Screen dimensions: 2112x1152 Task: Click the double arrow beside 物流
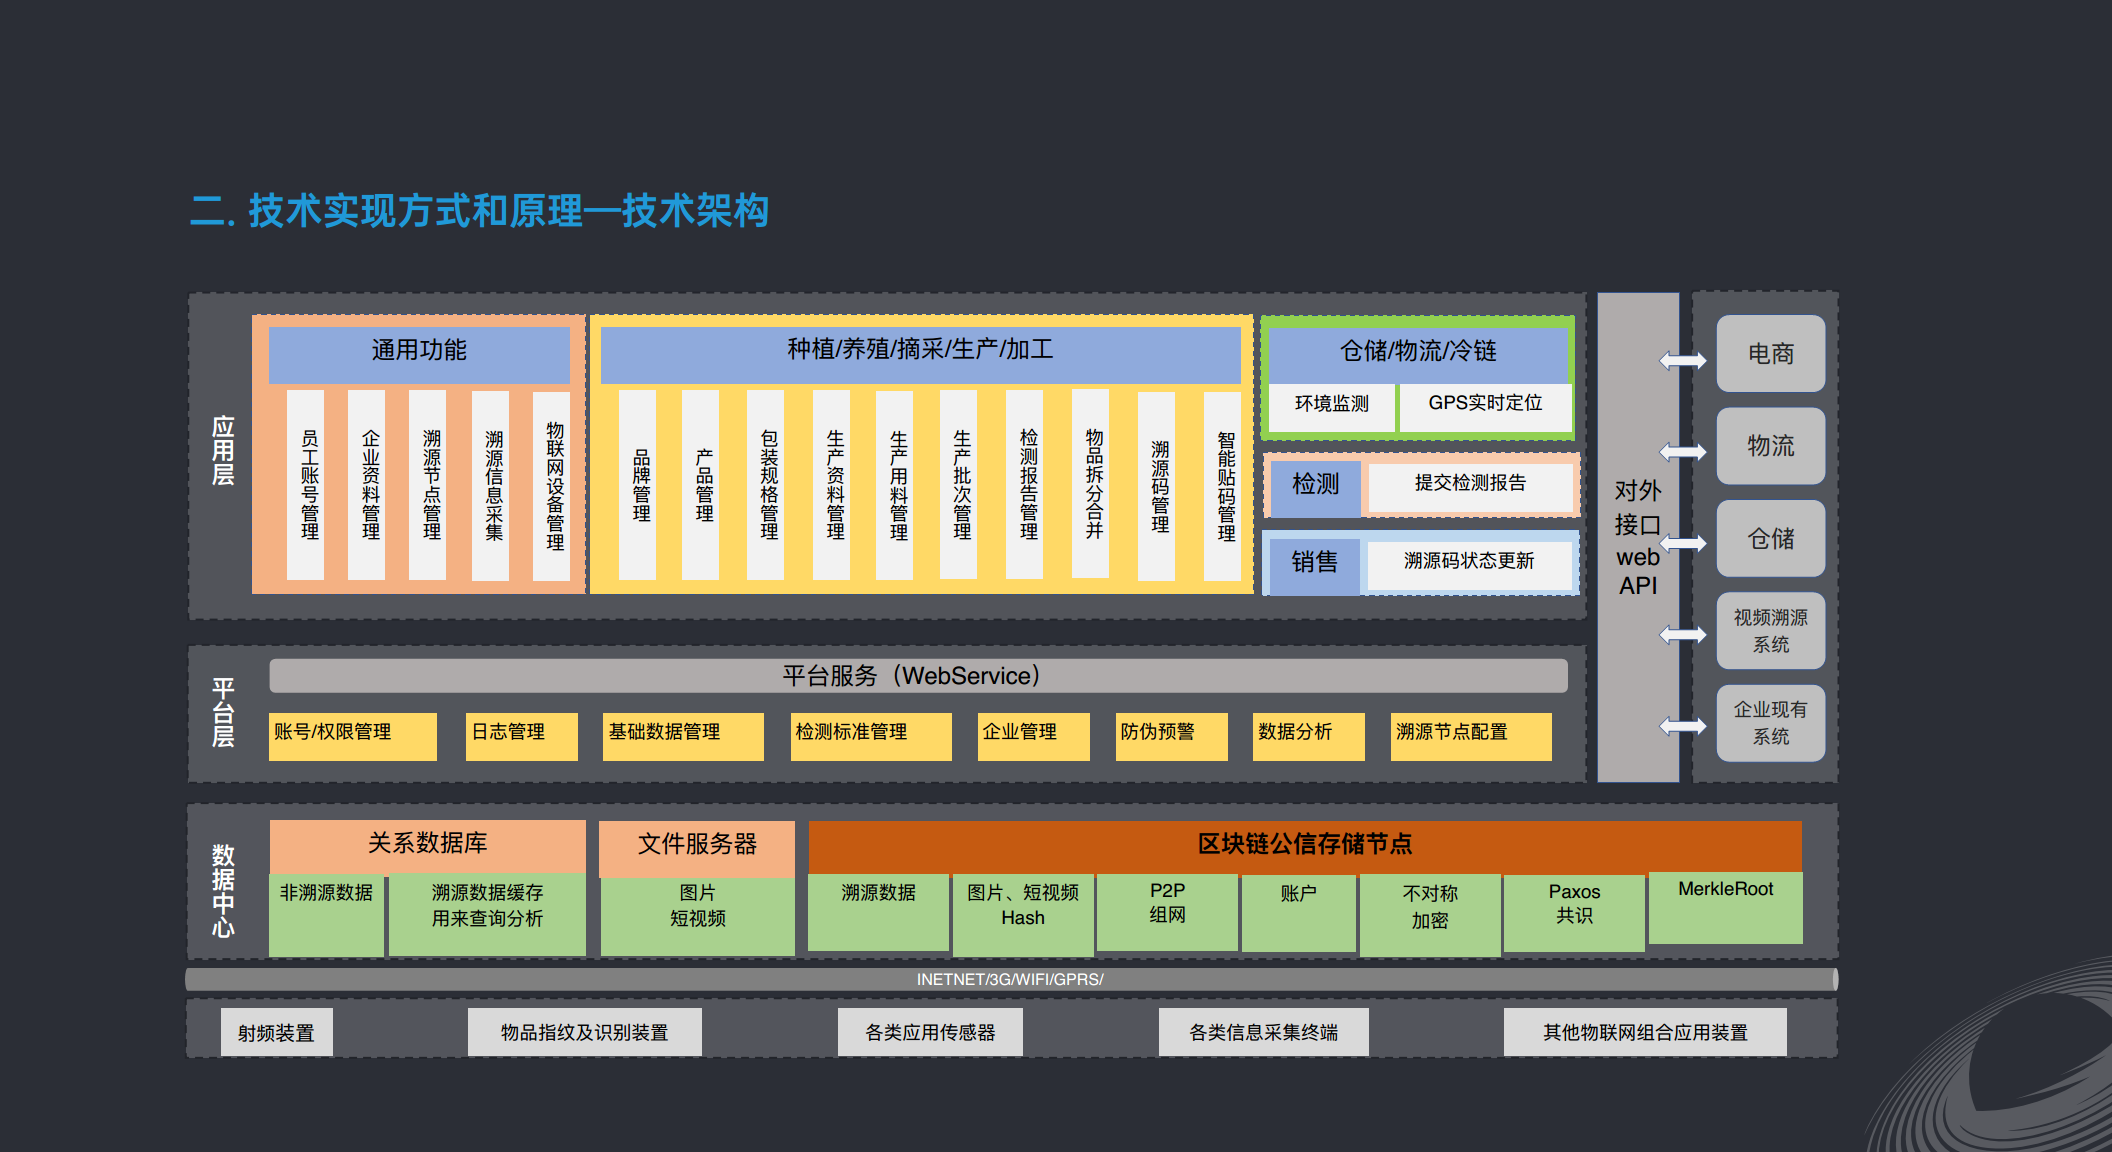click(1683, 452)
